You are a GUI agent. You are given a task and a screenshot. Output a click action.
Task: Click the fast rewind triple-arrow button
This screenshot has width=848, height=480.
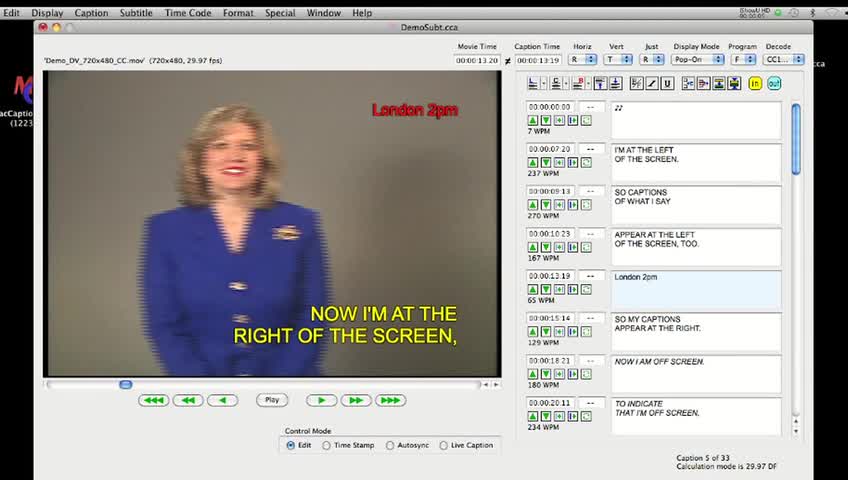click(x=154, y=401)
